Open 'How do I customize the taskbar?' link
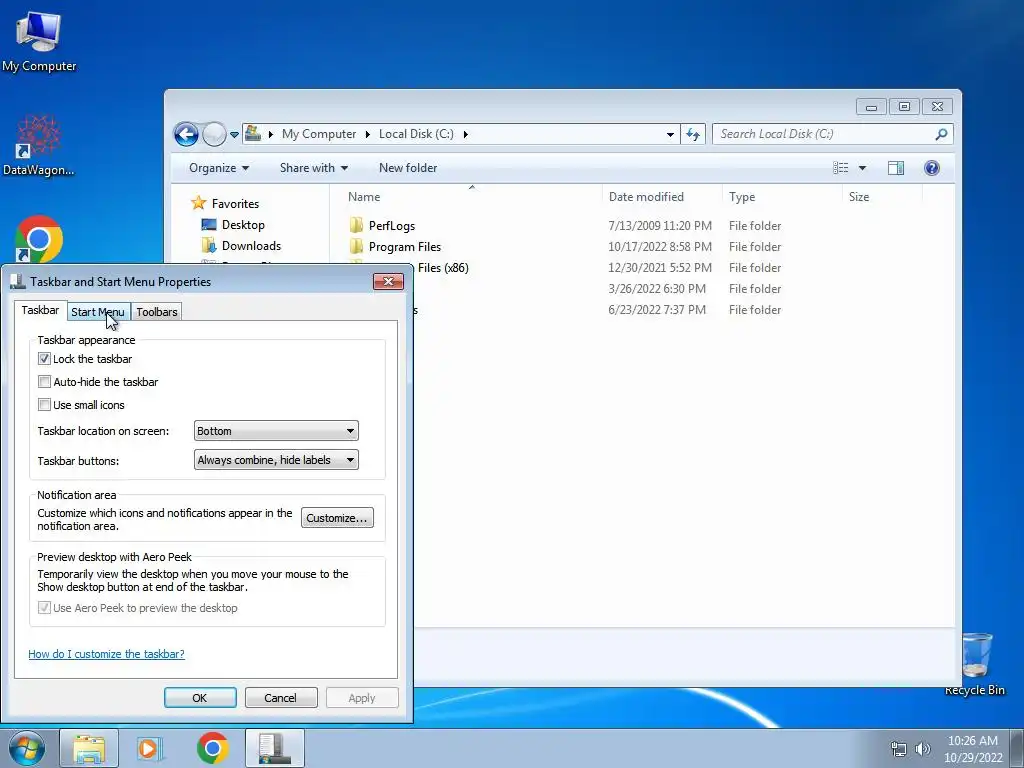Viewport: 1024px width, 768px height. [x=106, y=654]
